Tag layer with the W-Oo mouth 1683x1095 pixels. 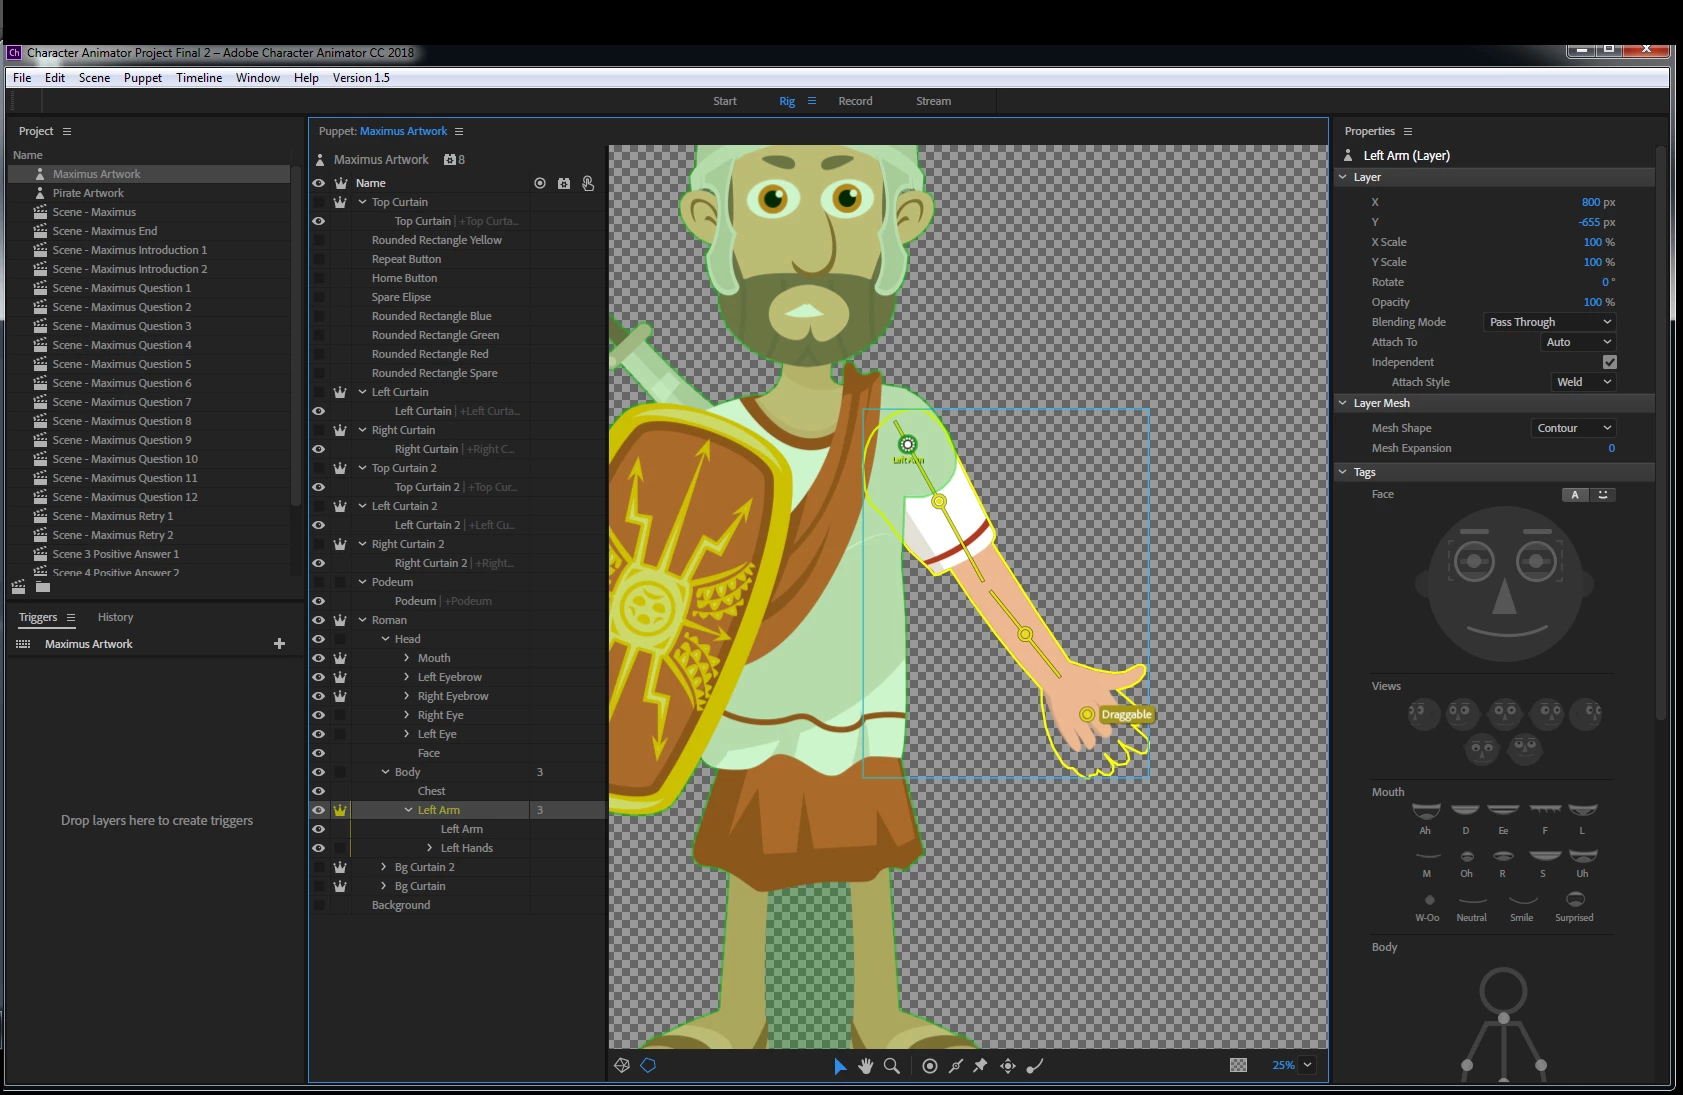point(1428,906)
